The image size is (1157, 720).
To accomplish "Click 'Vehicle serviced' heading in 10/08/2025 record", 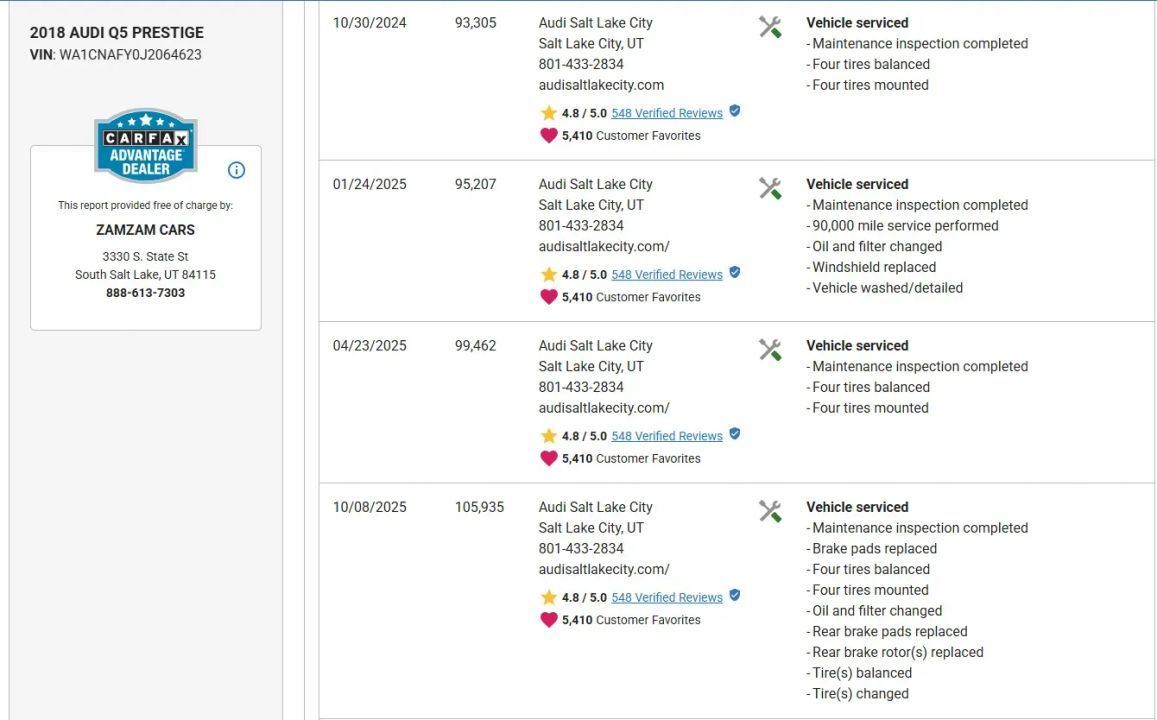I will tap(857, 508).
